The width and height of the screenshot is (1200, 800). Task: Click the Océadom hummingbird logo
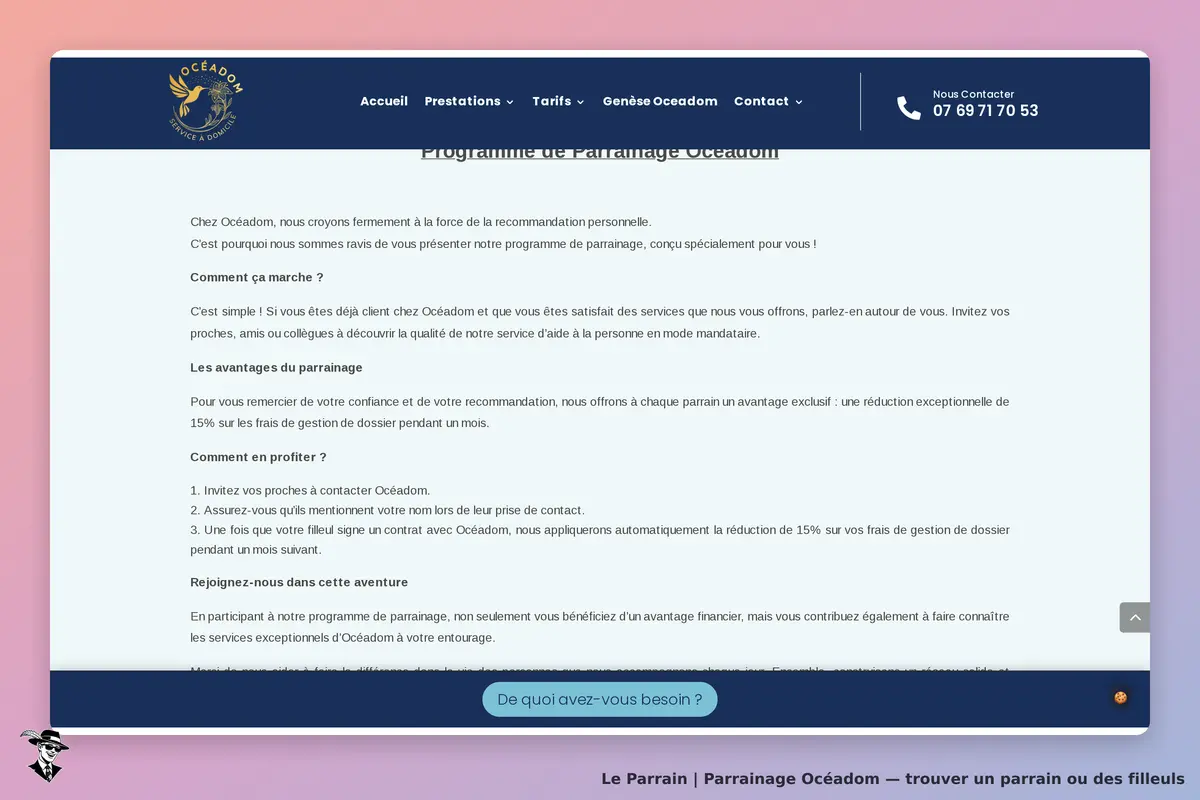(x=206, y=101)
